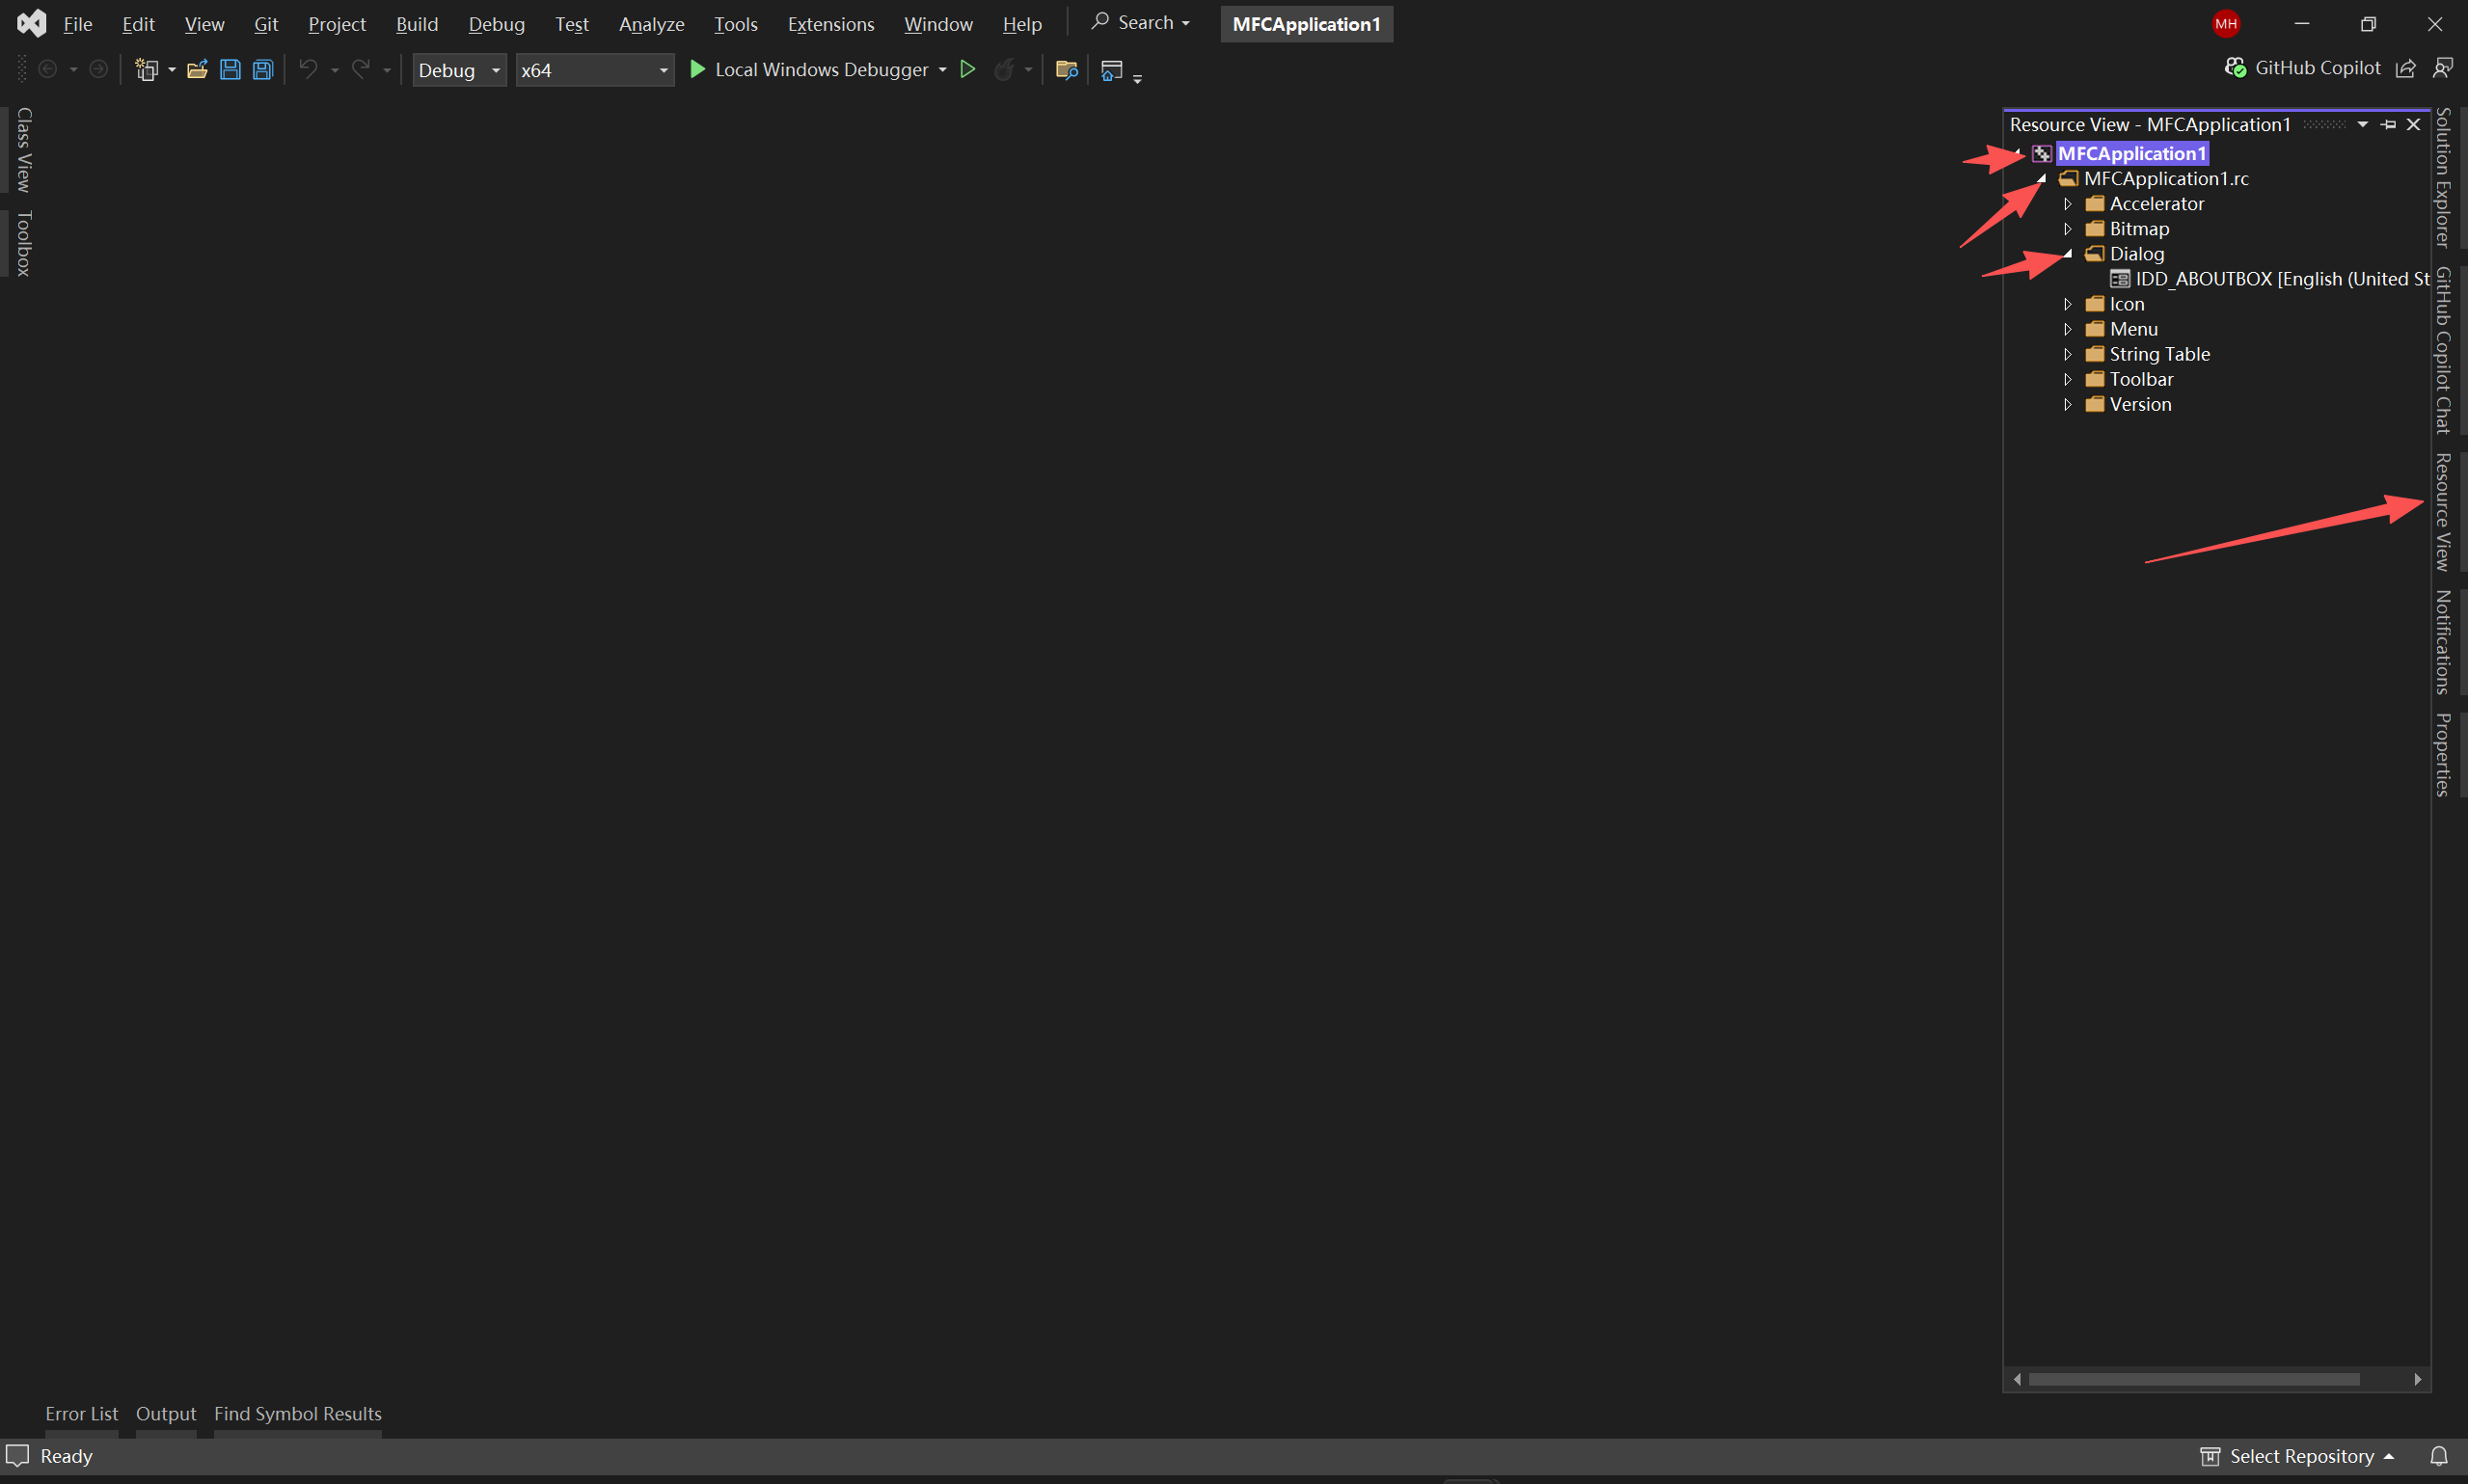Expand the Version folder node
The image size is (2468, 1484).
(x=2068, y=404)
